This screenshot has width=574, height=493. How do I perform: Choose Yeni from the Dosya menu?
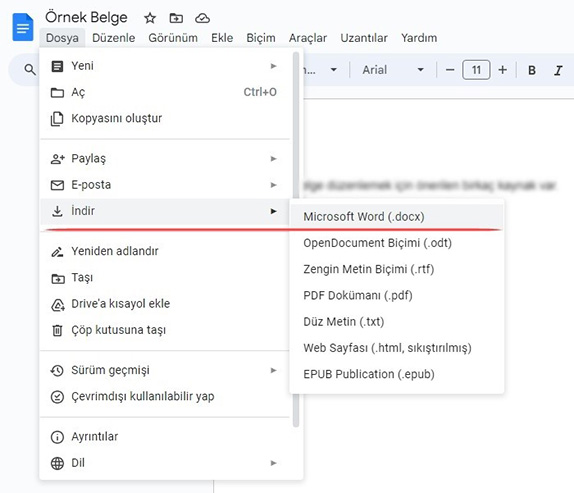[x=165, y=66]
